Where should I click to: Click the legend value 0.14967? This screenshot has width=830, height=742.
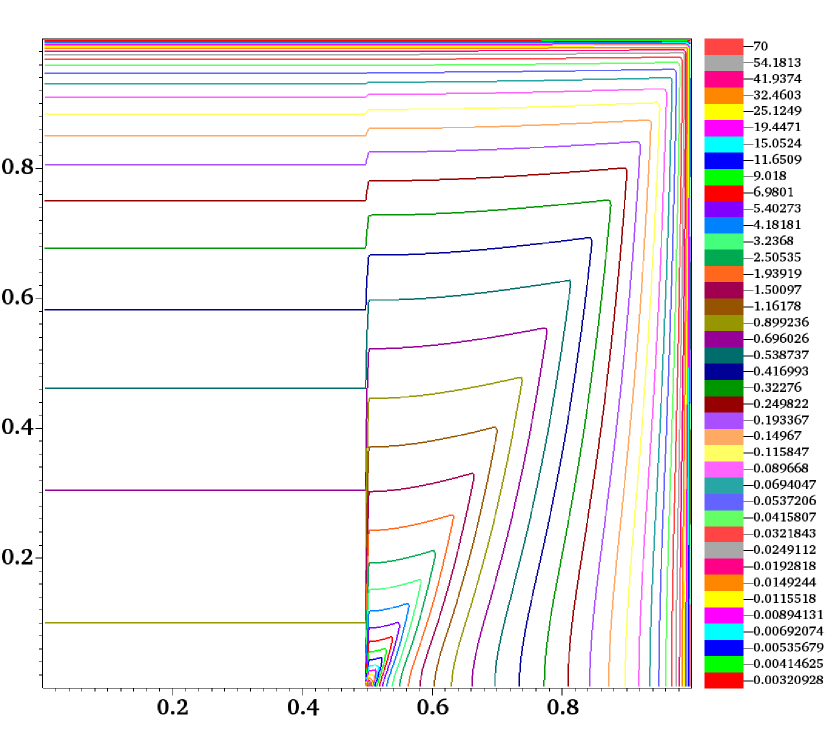point(777,436)
